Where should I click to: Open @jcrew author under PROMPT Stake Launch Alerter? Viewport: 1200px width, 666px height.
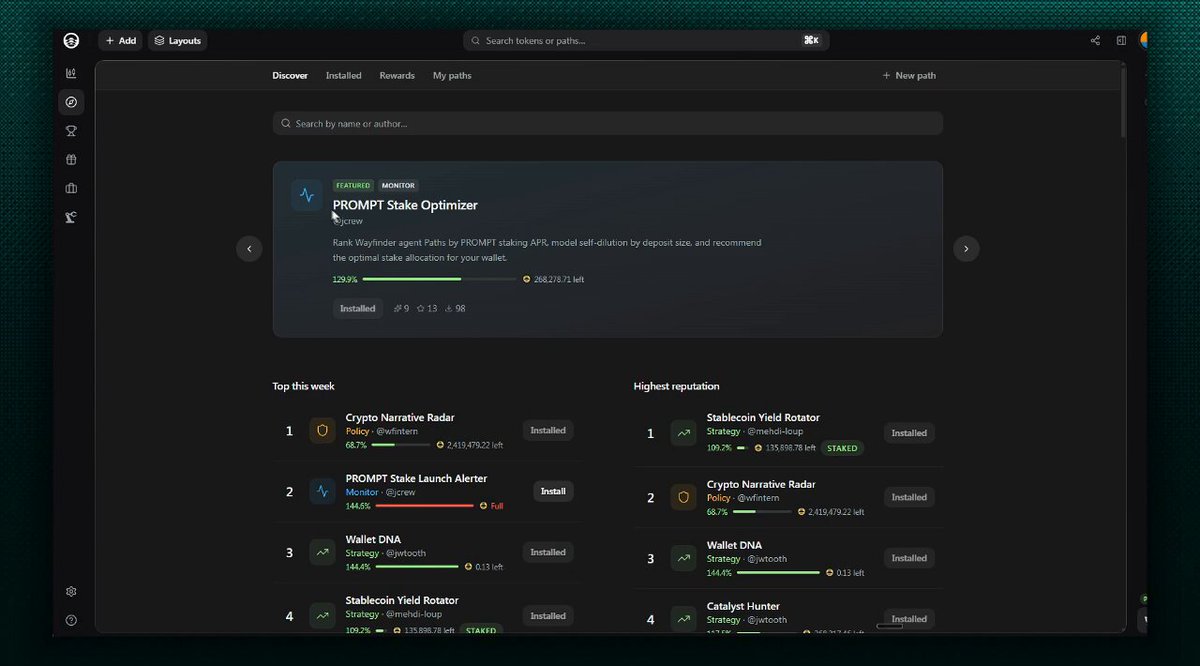click(401, 493)
